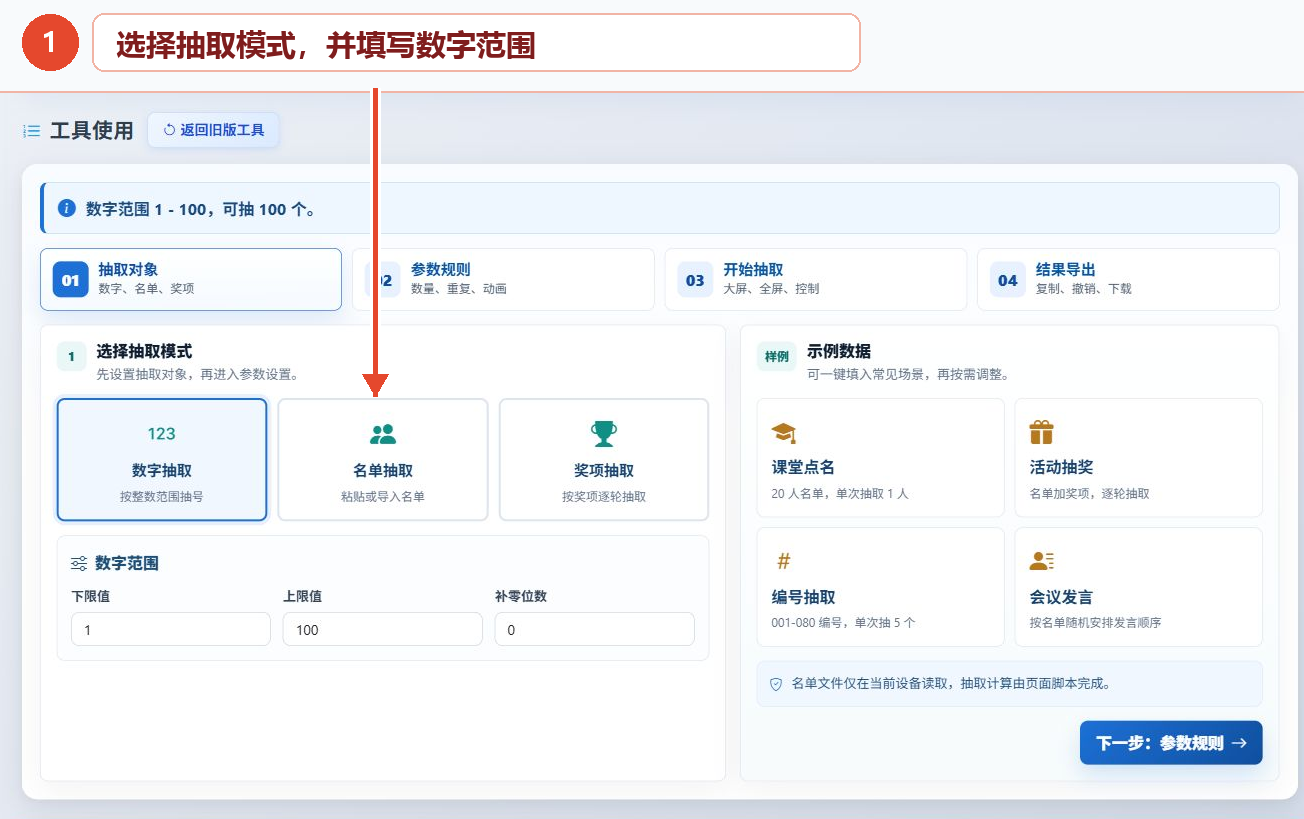
Task: Click the 01 step number badge
Action: pyautogui.click(x=71, y=280)
